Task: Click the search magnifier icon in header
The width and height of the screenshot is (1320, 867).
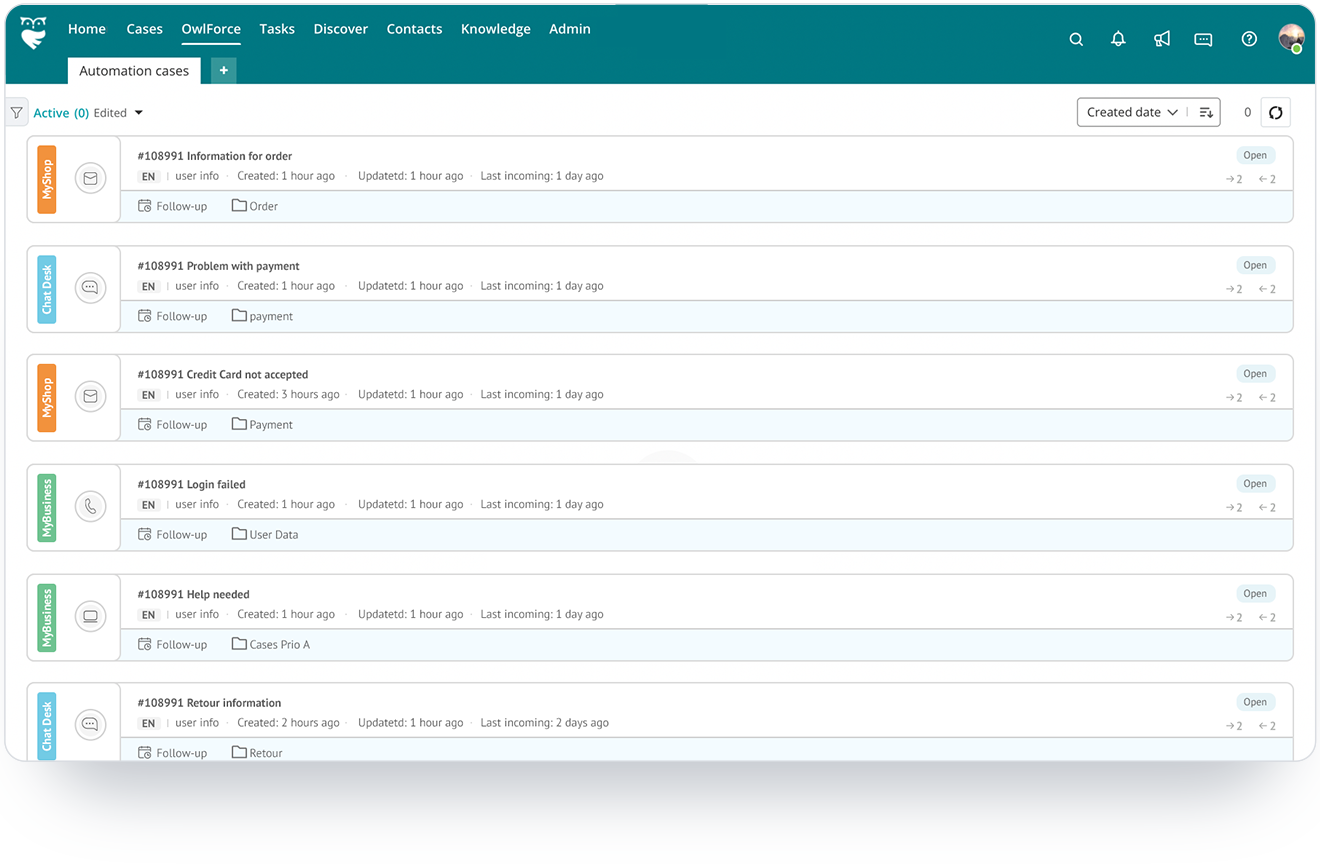Action: (x=1076, y=40)
